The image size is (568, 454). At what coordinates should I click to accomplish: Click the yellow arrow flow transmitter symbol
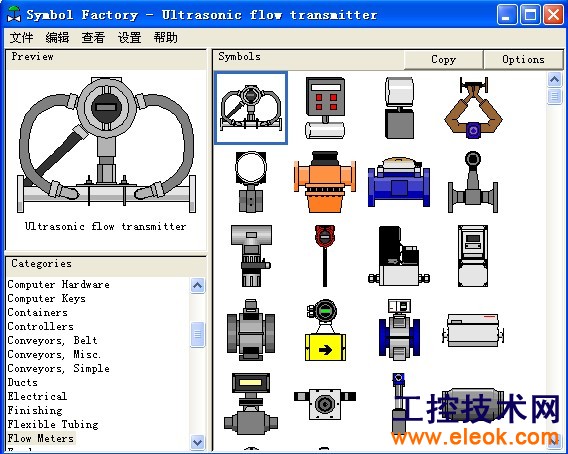[325, 330]
